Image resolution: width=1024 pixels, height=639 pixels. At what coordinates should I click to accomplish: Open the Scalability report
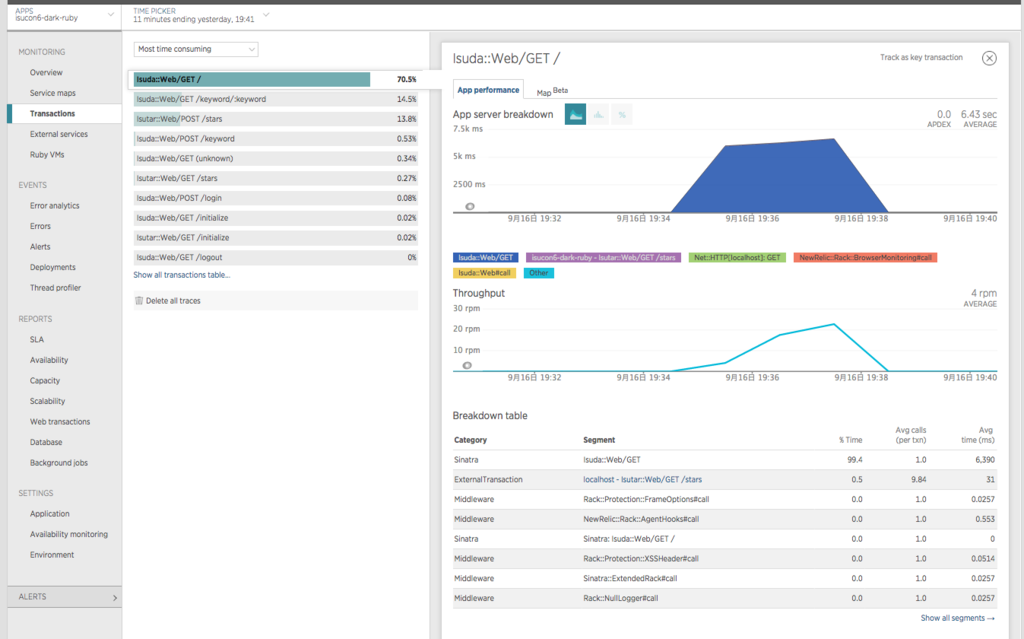[x=47, y=401]
